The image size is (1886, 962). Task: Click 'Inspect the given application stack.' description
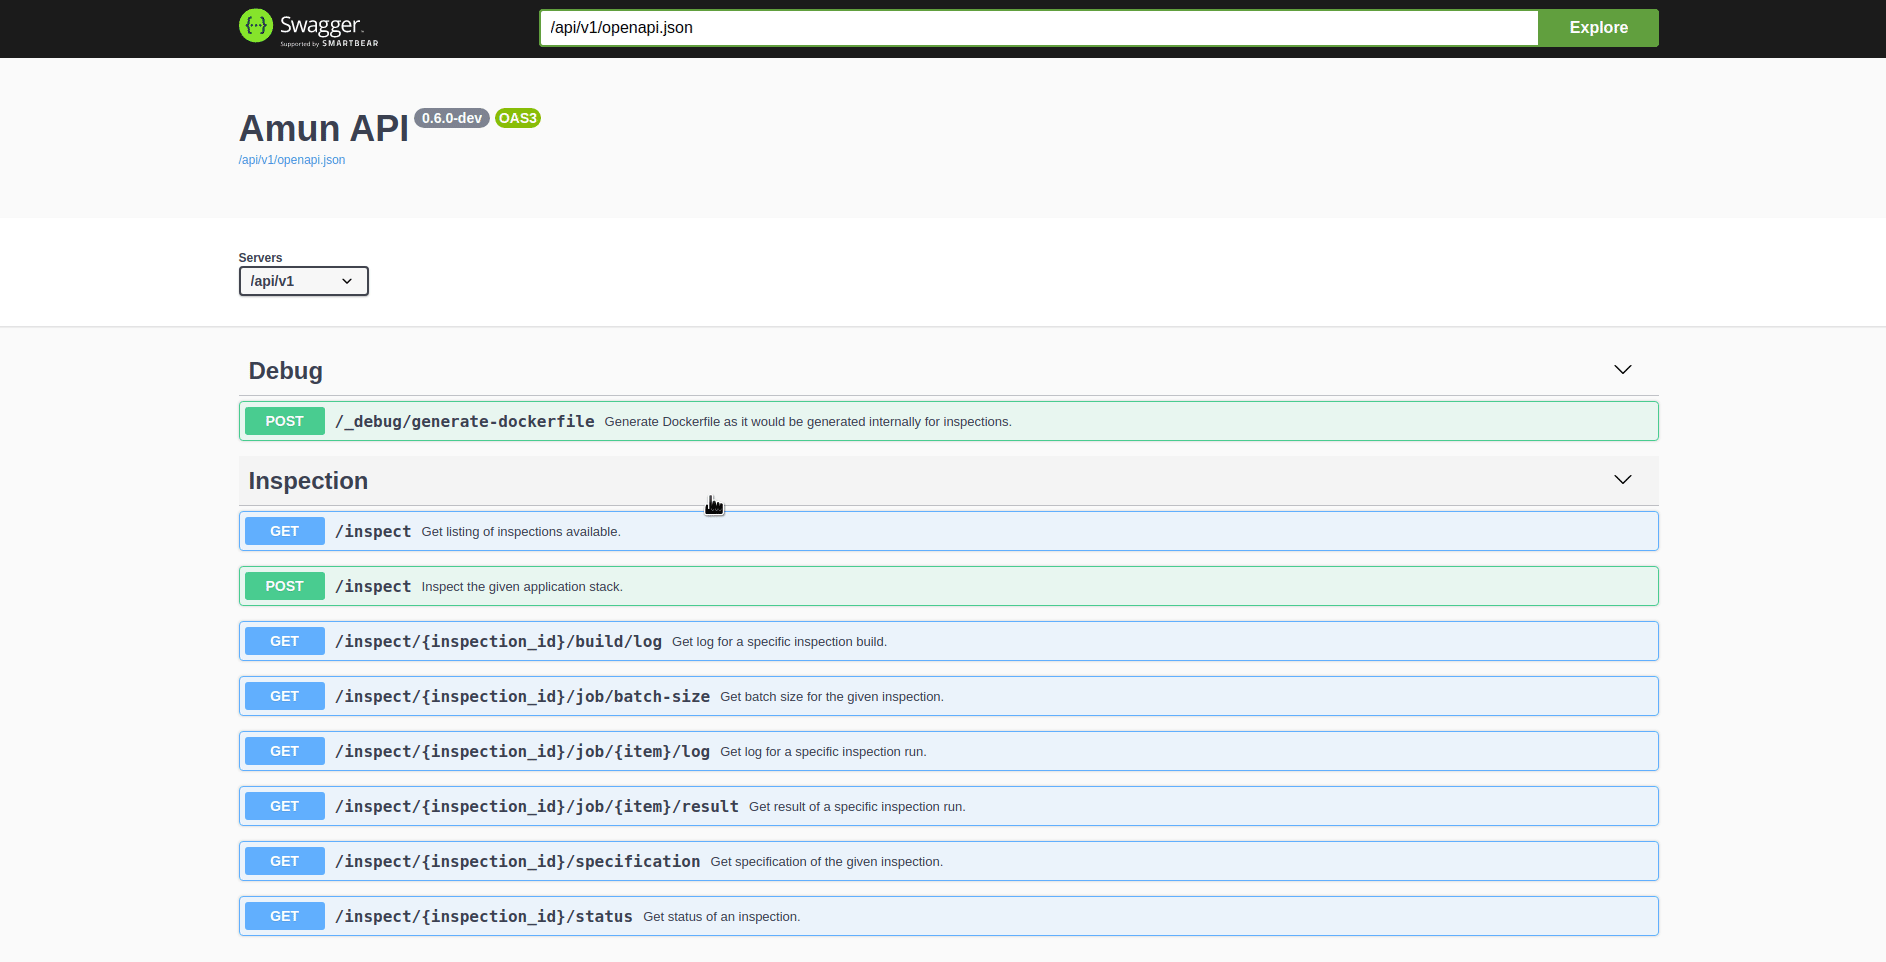522,587
